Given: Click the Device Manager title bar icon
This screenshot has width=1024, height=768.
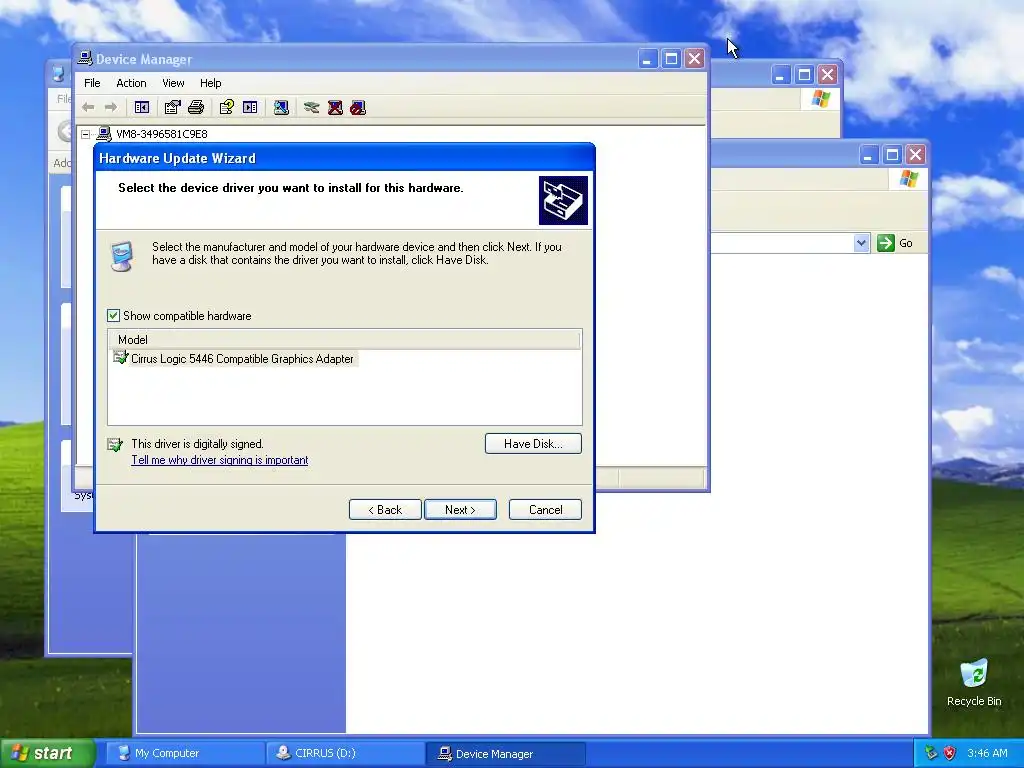Looking at the screenshot, I should coord(85,58).
